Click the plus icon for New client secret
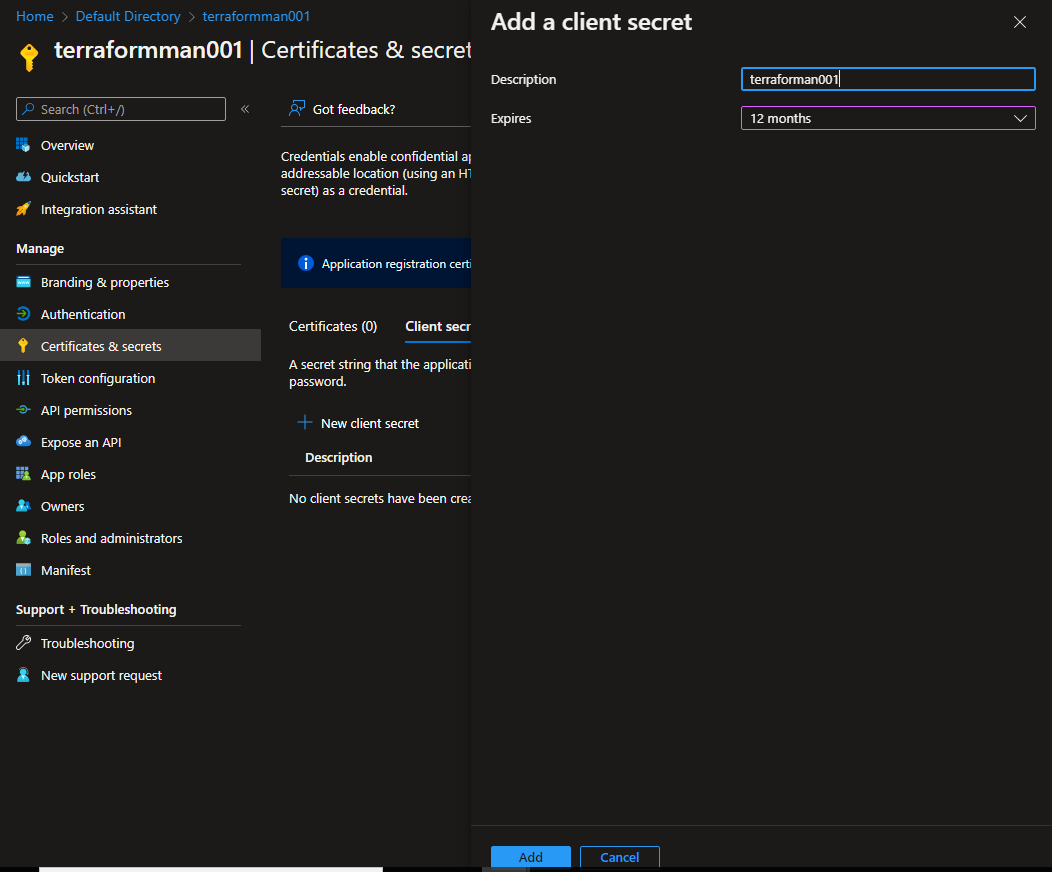1052x872 pixels. (305, 423)
